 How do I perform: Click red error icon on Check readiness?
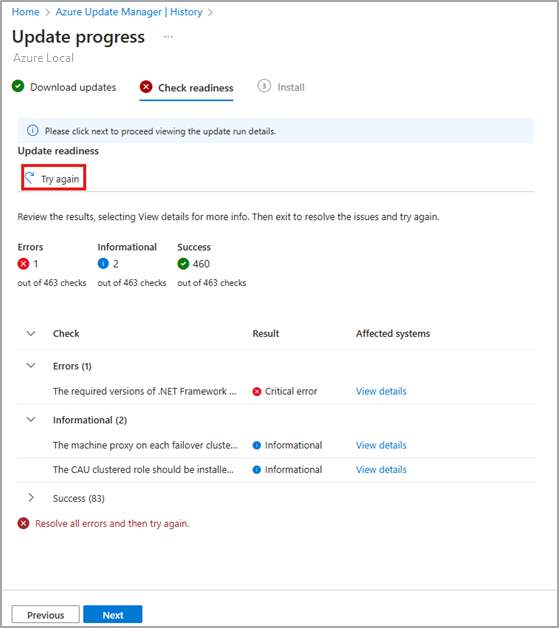(x=146, y=87)
